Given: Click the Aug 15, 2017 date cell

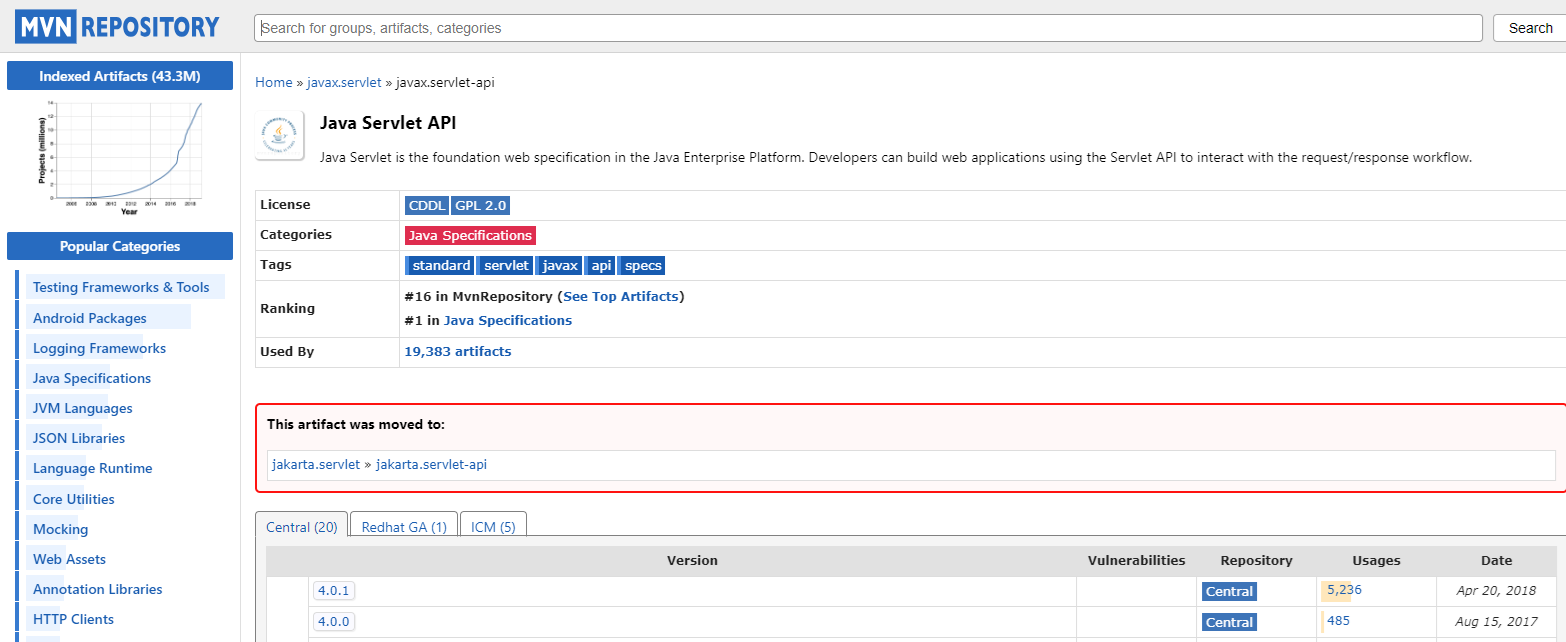Looking at the screenshot, I should (1496, 621).
